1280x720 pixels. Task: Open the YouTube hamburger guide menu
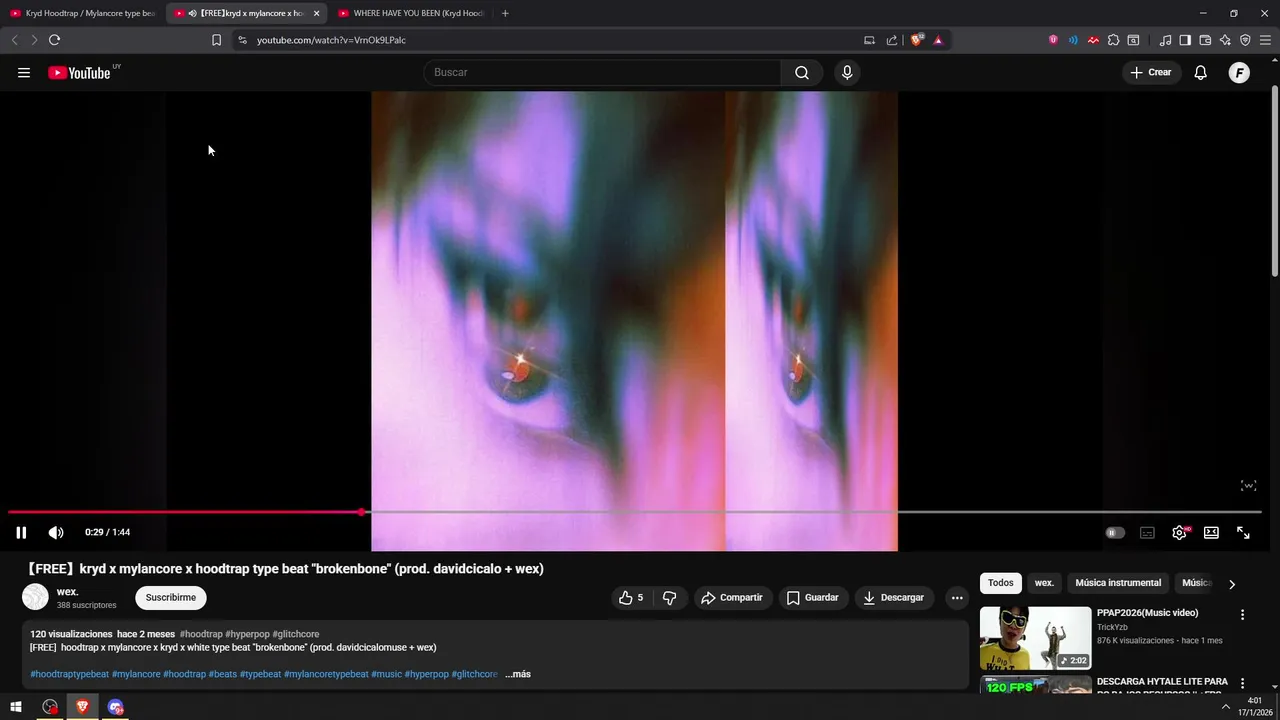click(x=24, y=72)
